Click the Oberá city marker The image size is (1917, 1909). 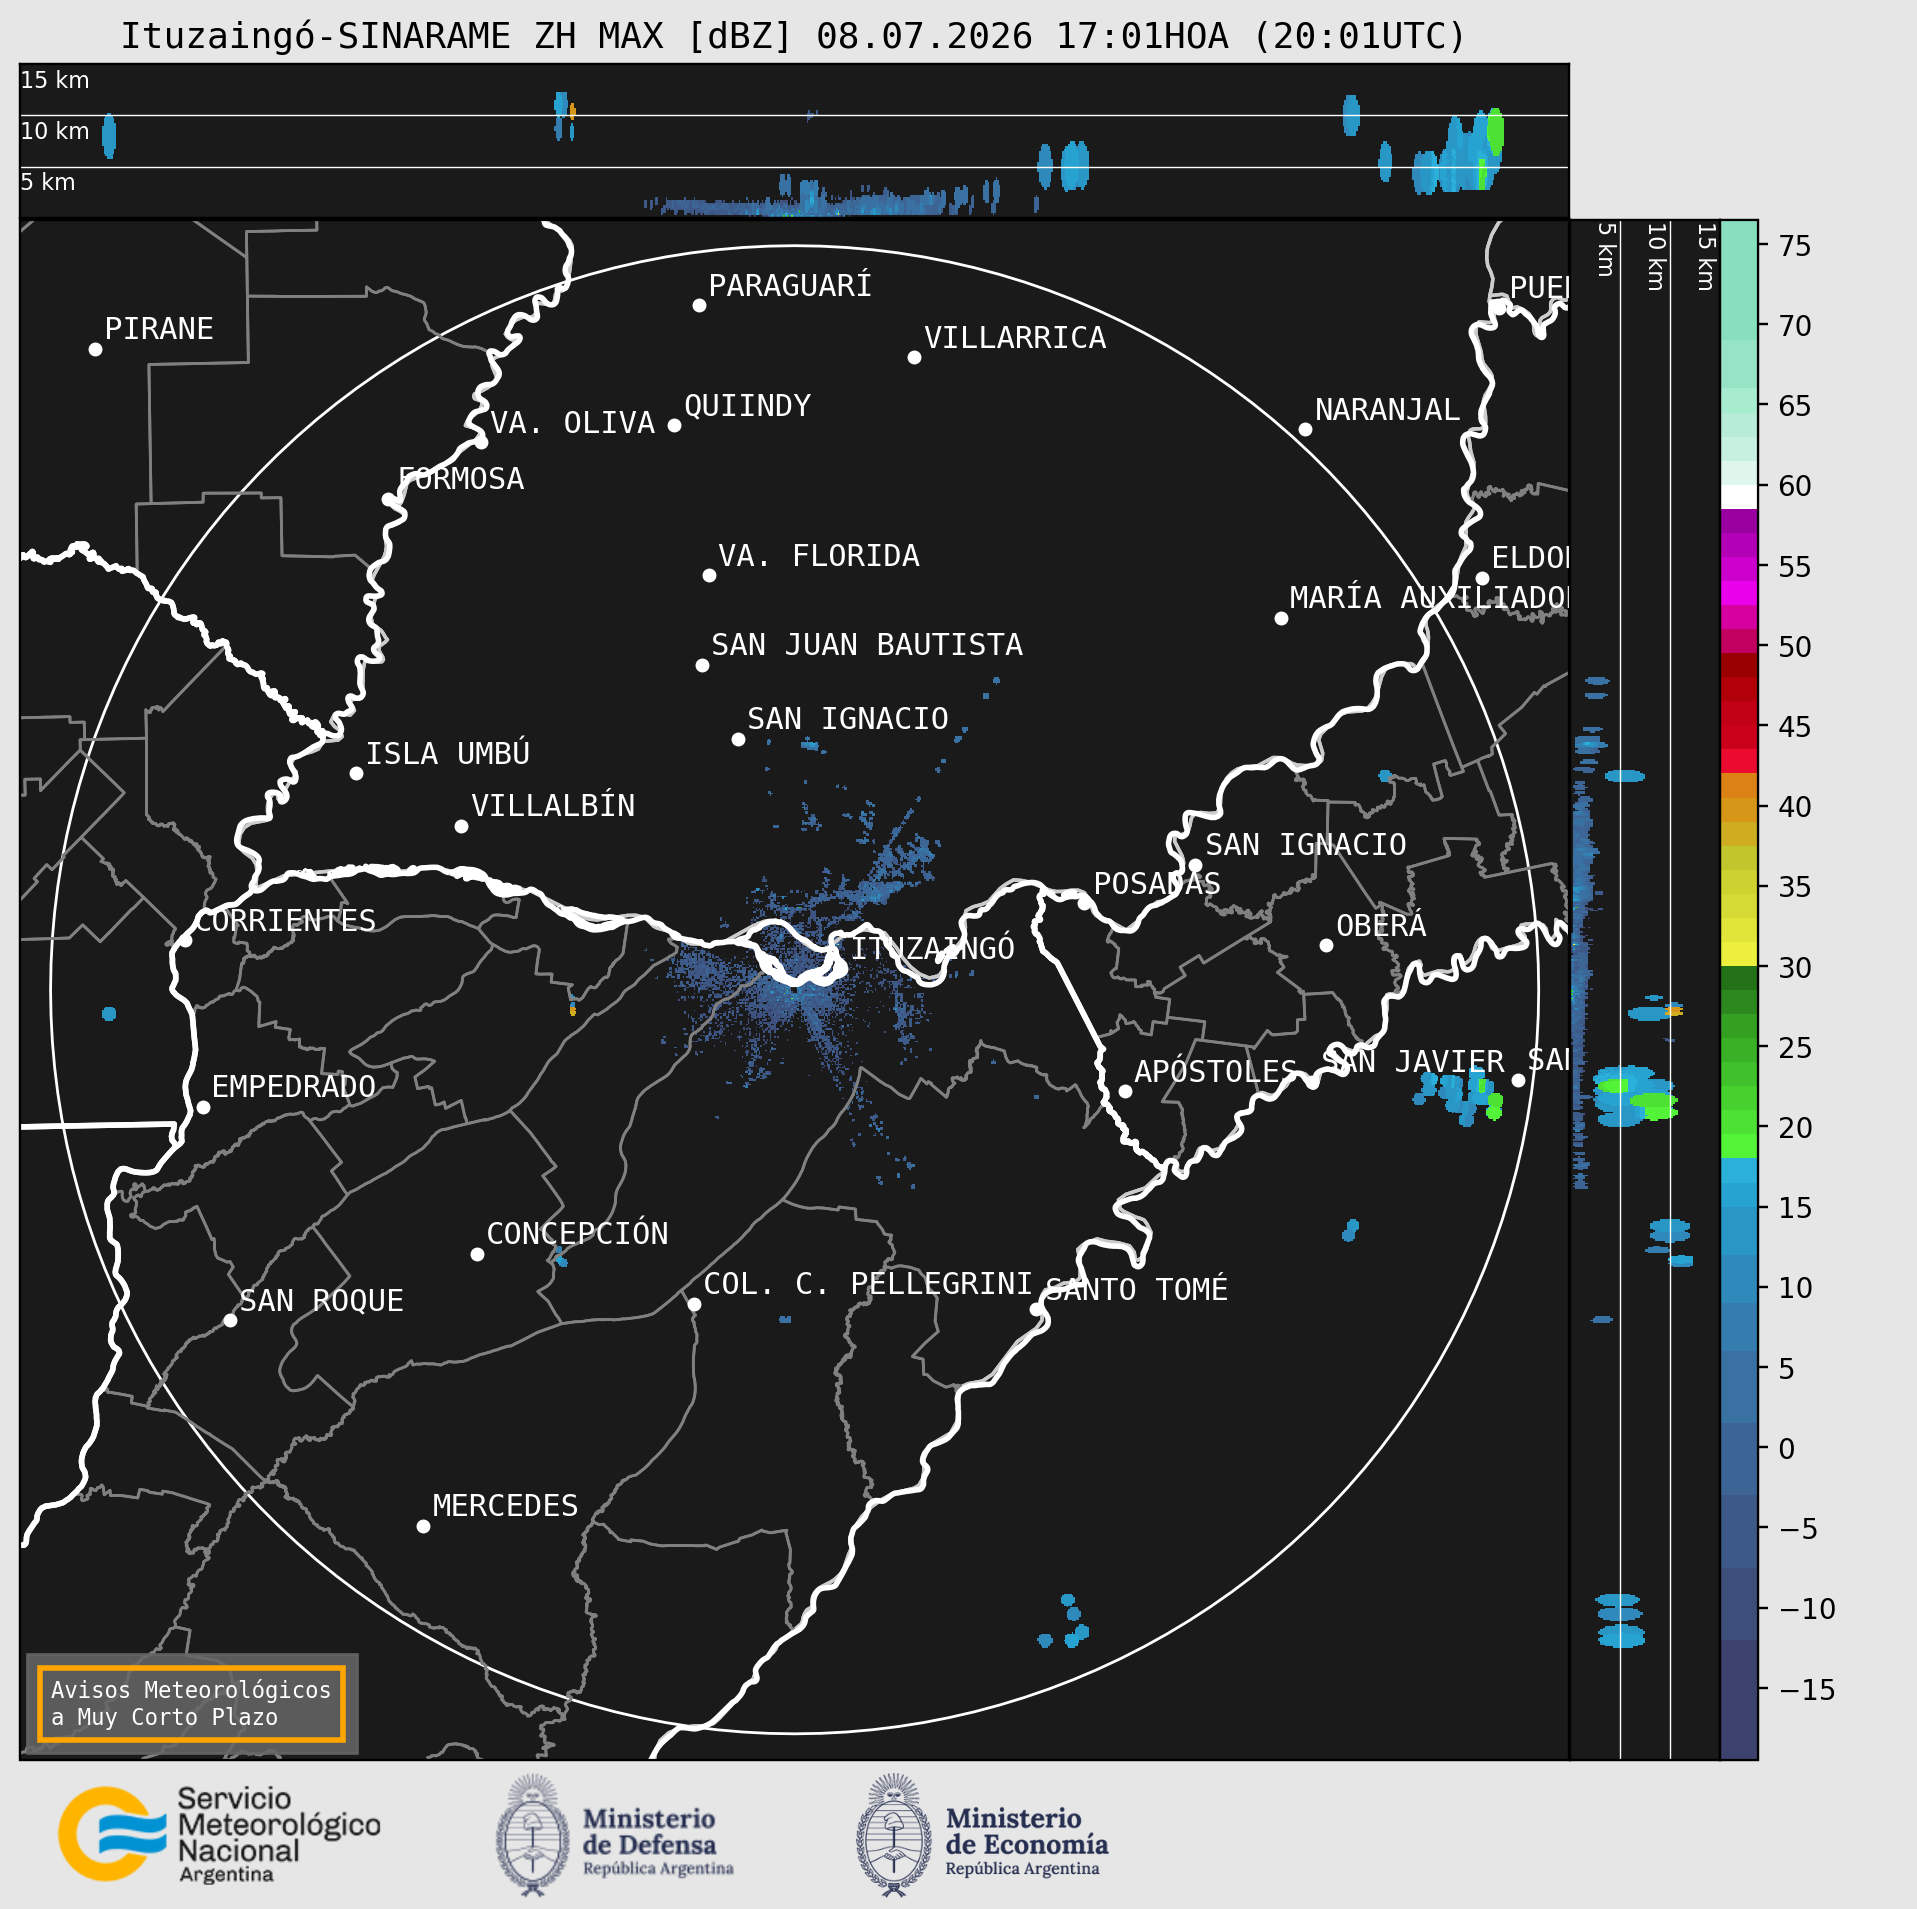point(1326,945)
